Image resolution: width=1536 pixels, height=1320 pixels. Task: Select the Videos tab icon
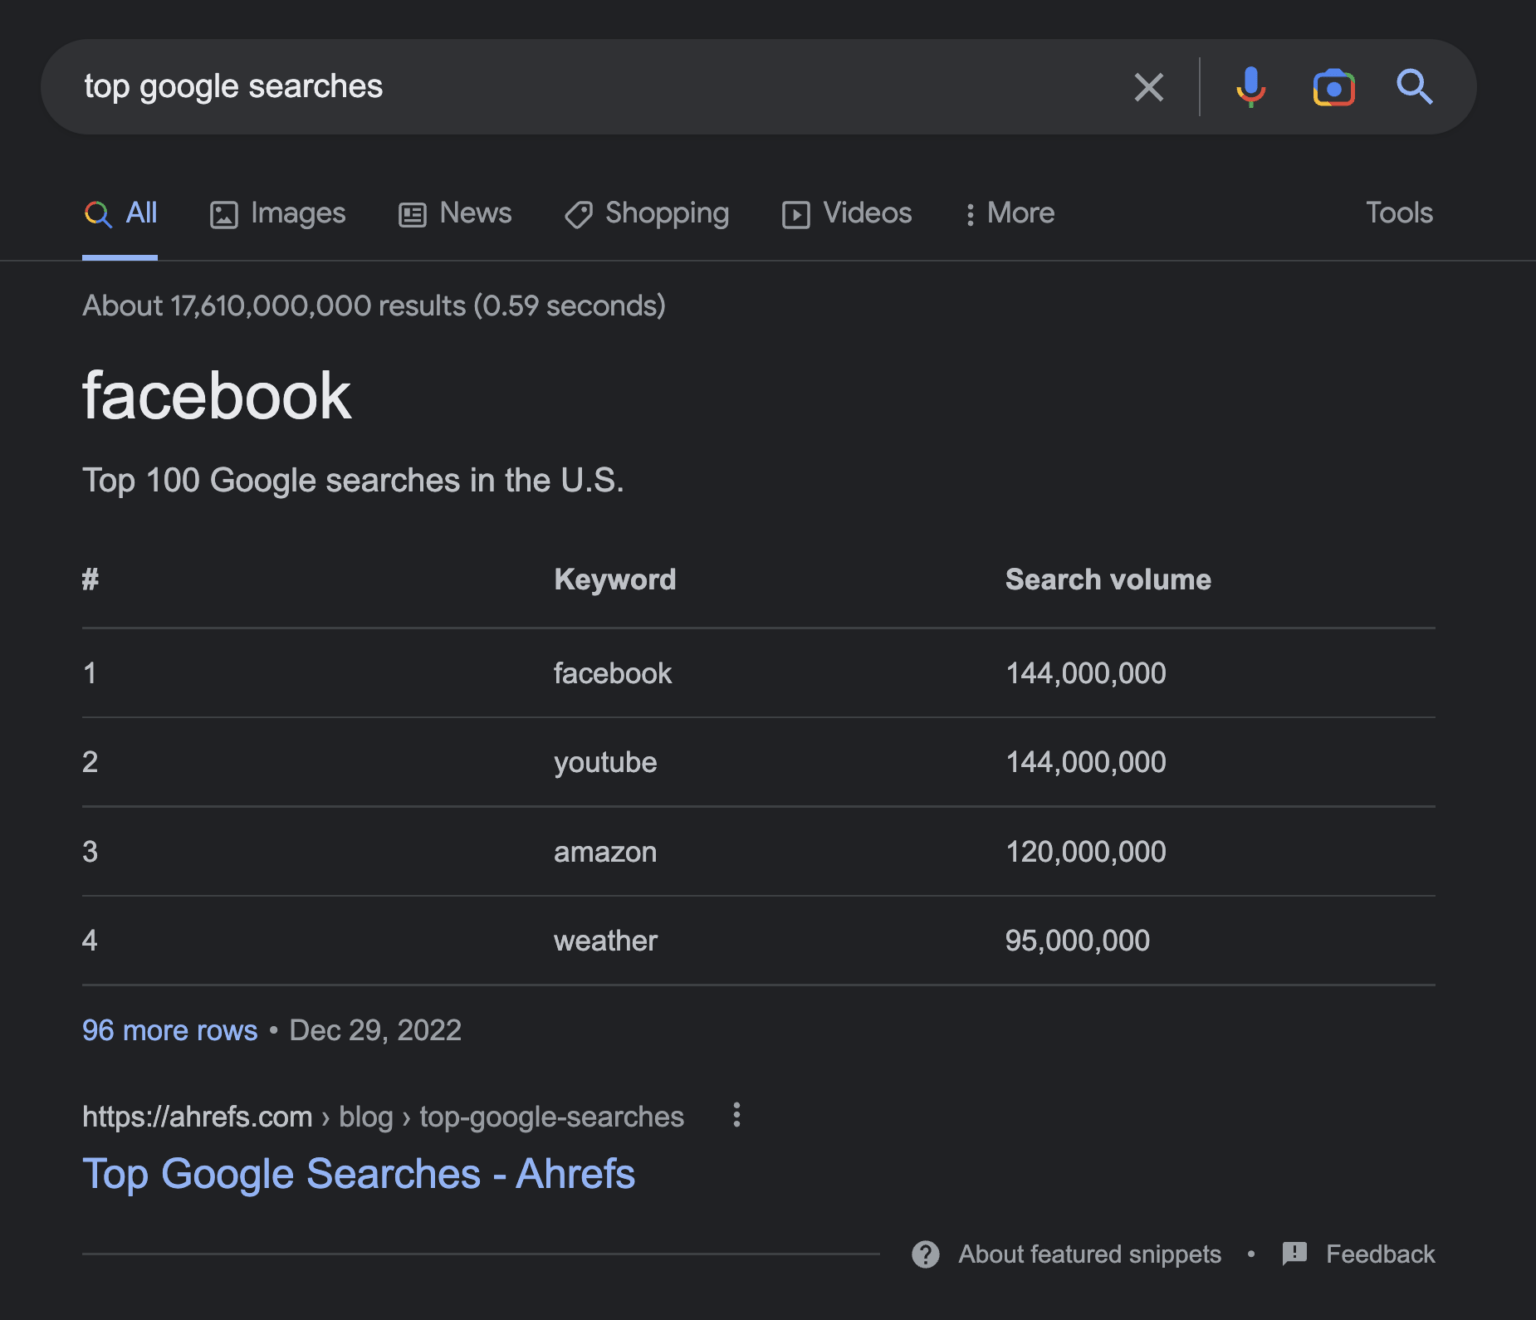[x=795, y=213]
